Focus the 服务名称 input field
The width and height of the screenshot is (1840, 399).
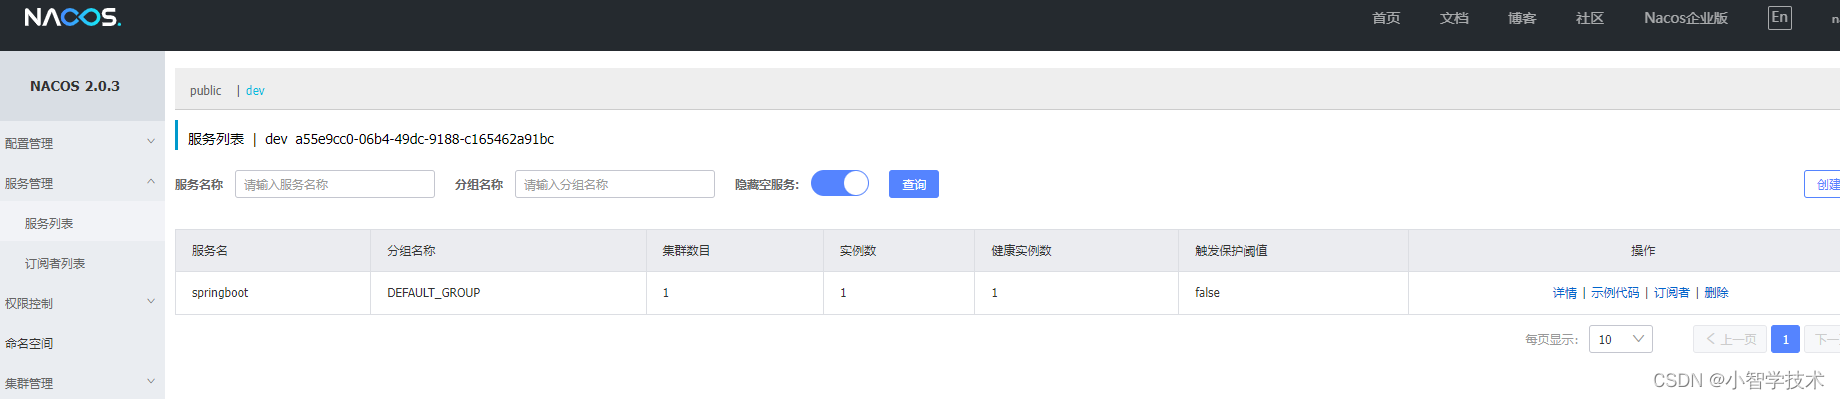coord(335,184)
